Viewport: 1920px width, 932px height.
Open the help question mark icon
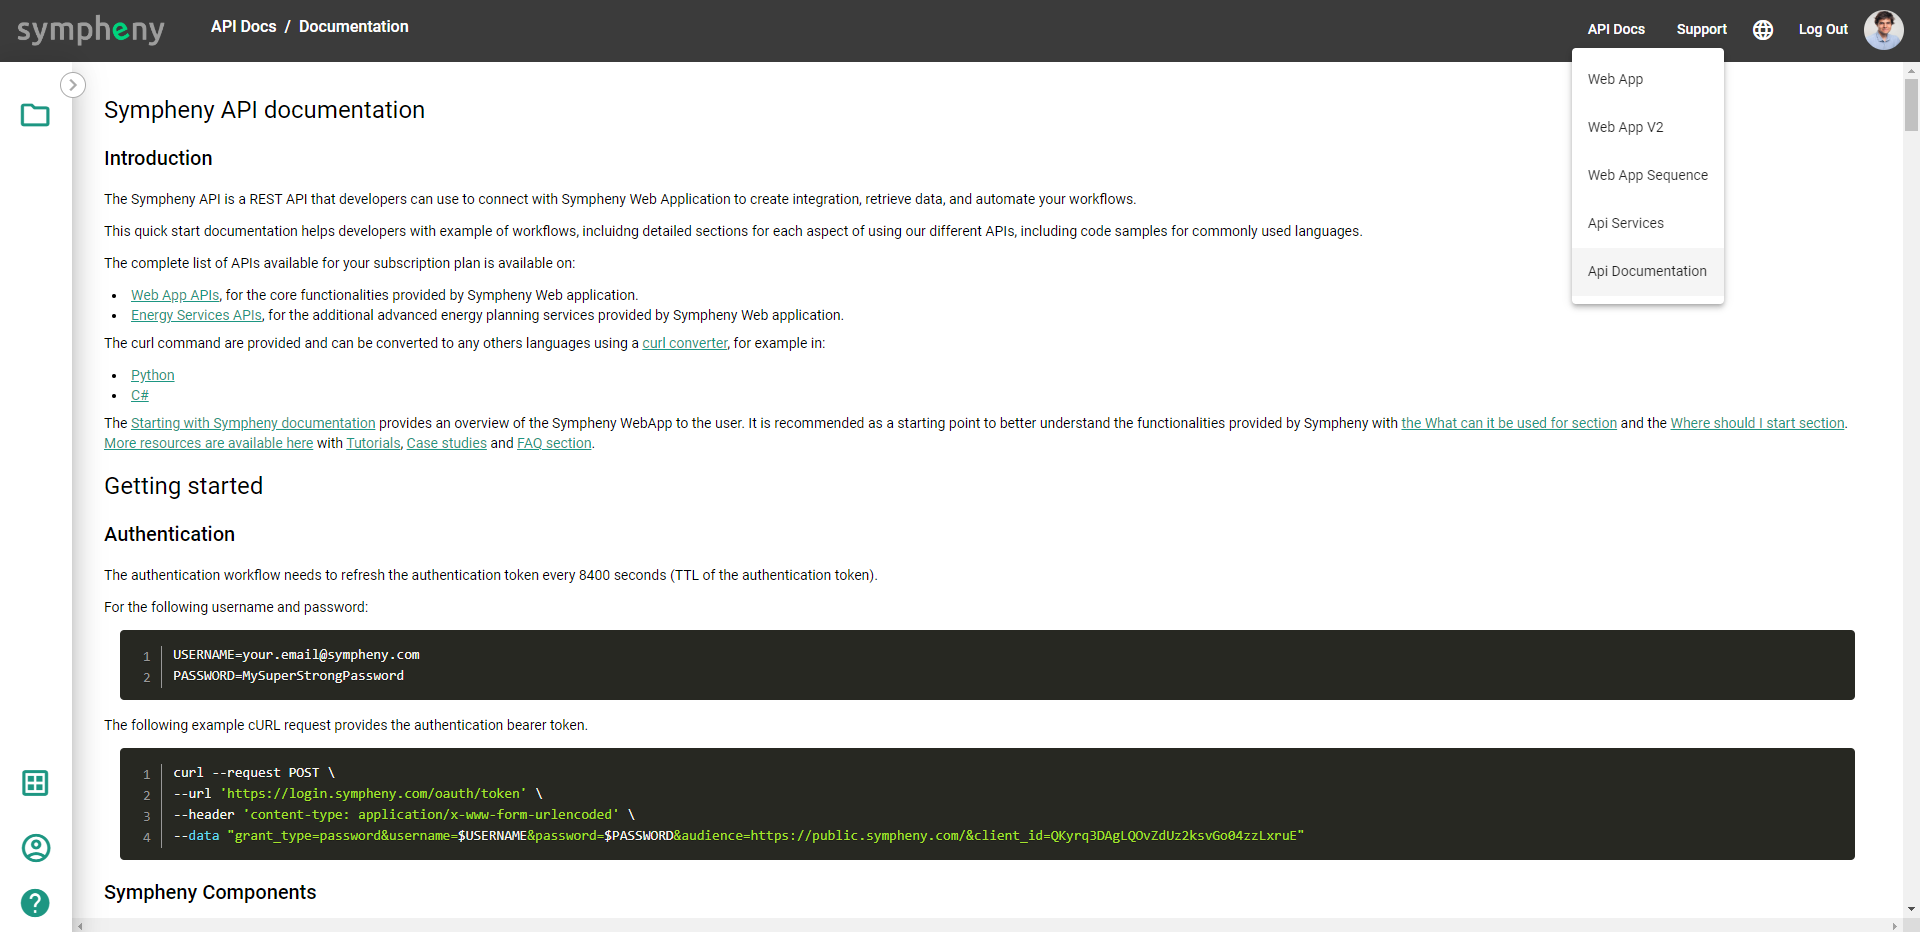35,903
